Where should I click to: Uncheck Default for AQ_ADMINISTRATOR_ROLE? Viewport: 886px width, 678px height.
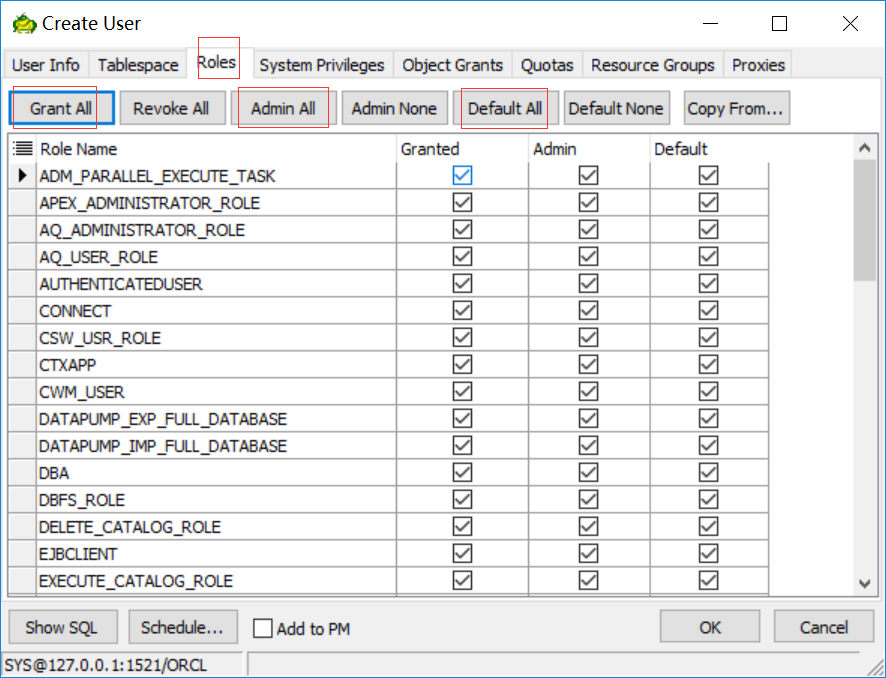(709, 229)
